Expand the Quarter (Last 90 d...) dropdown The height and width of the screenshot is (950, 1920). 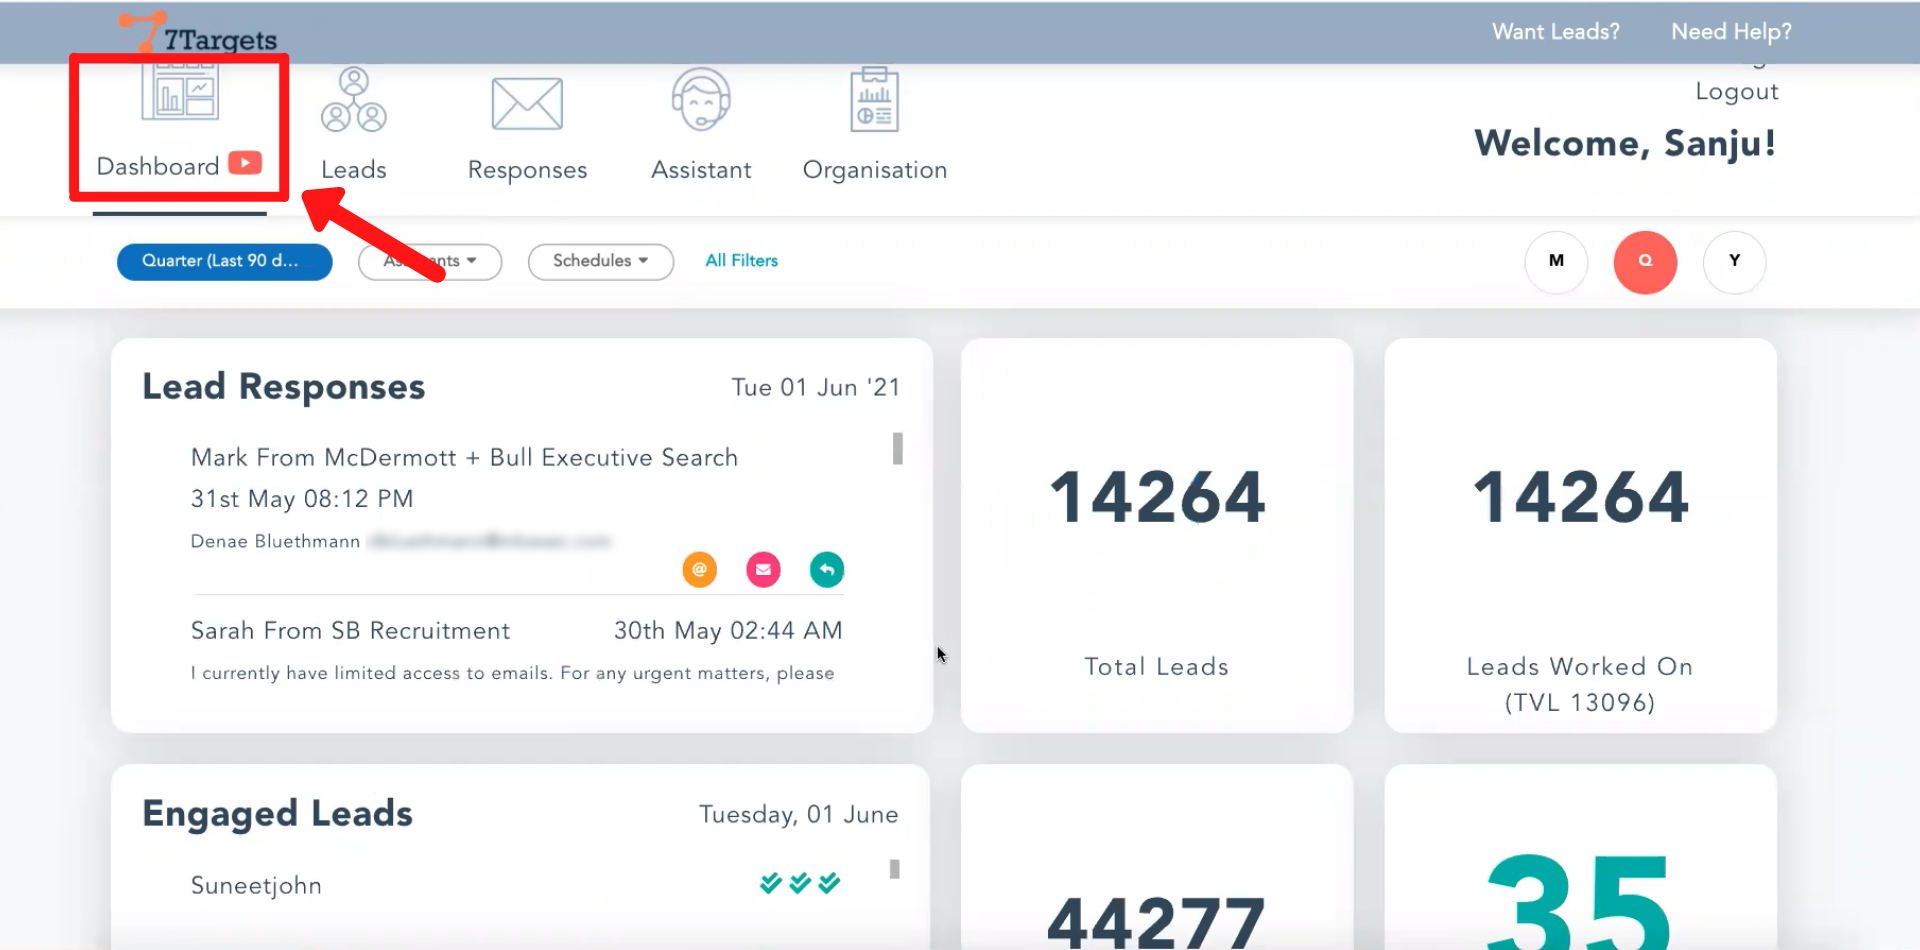(x=224, y=261)
